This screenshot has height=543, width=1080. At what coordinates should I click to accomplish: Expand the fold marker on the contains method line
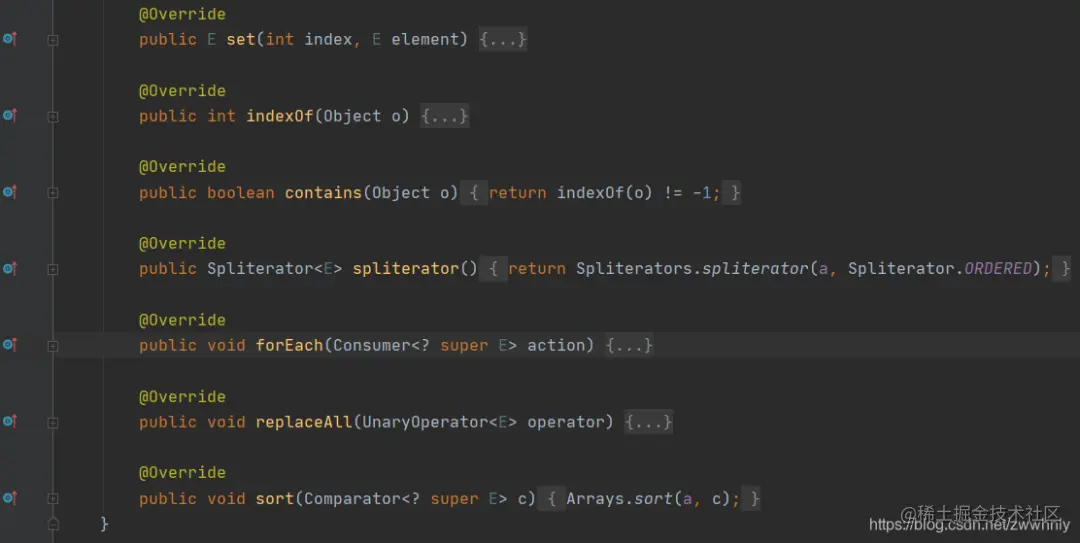point(52,194)
